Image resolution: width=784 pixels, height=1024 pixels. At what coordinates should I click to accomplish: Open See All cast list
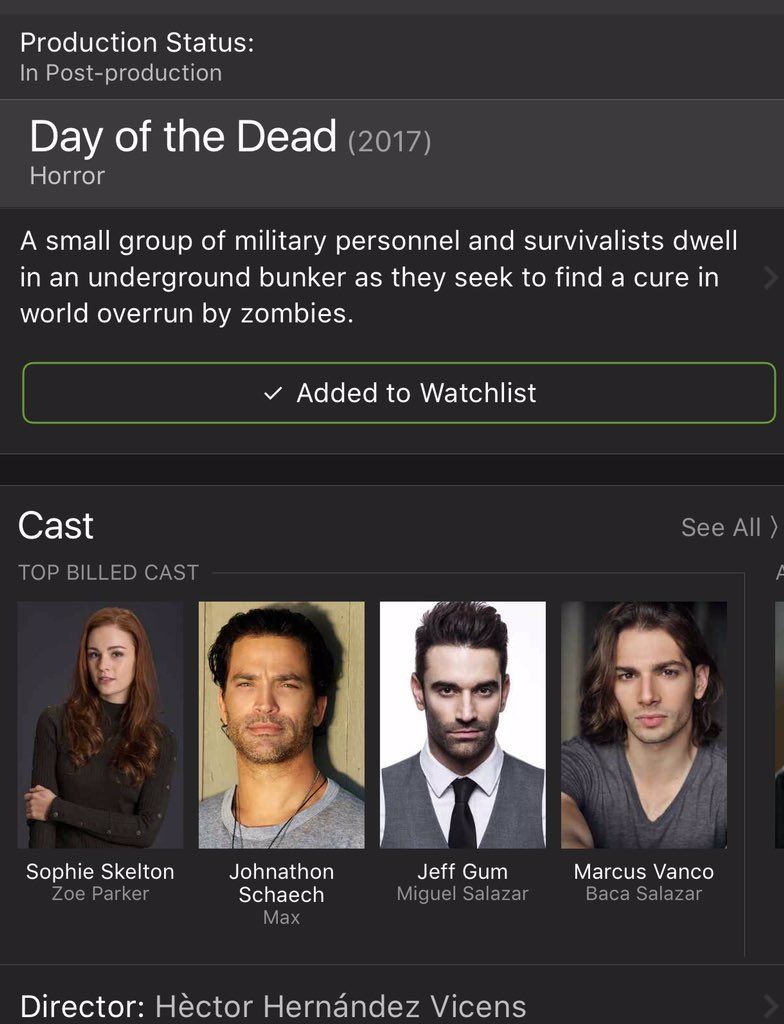coord(721,527)
